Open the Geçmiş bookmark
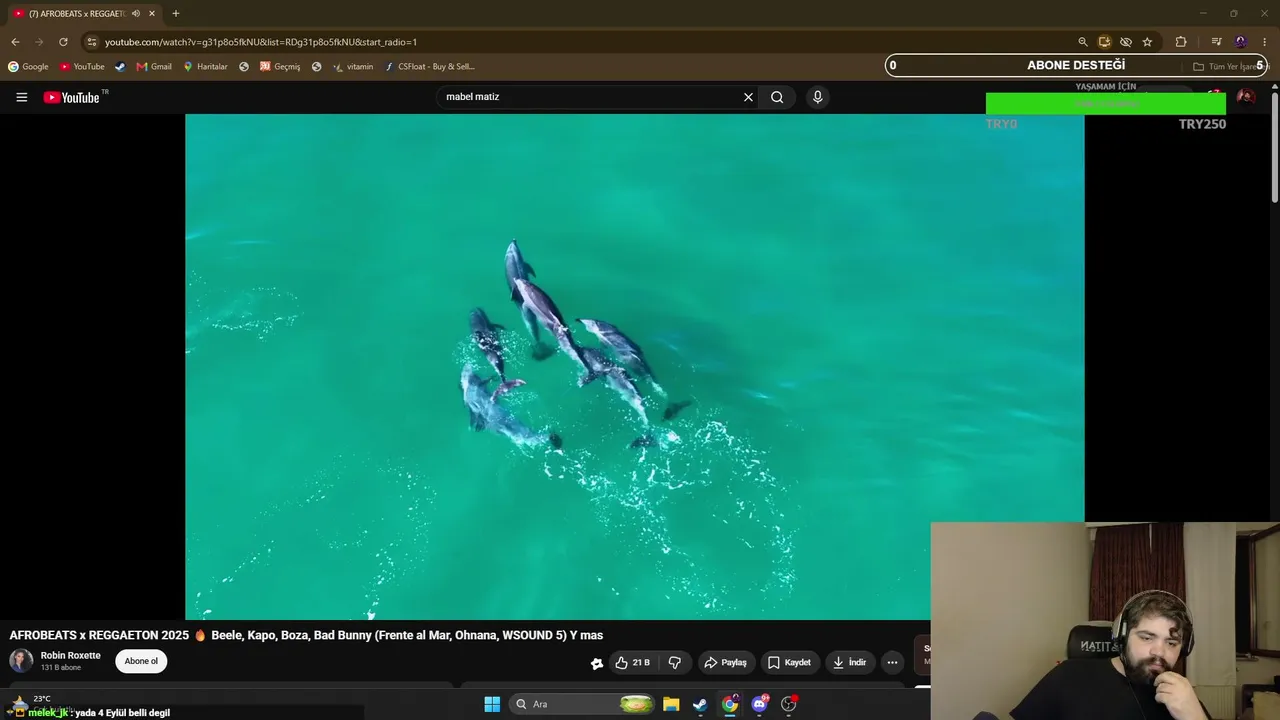The width and height of the screenshot is (1280, 720). [x=280, y=67]
